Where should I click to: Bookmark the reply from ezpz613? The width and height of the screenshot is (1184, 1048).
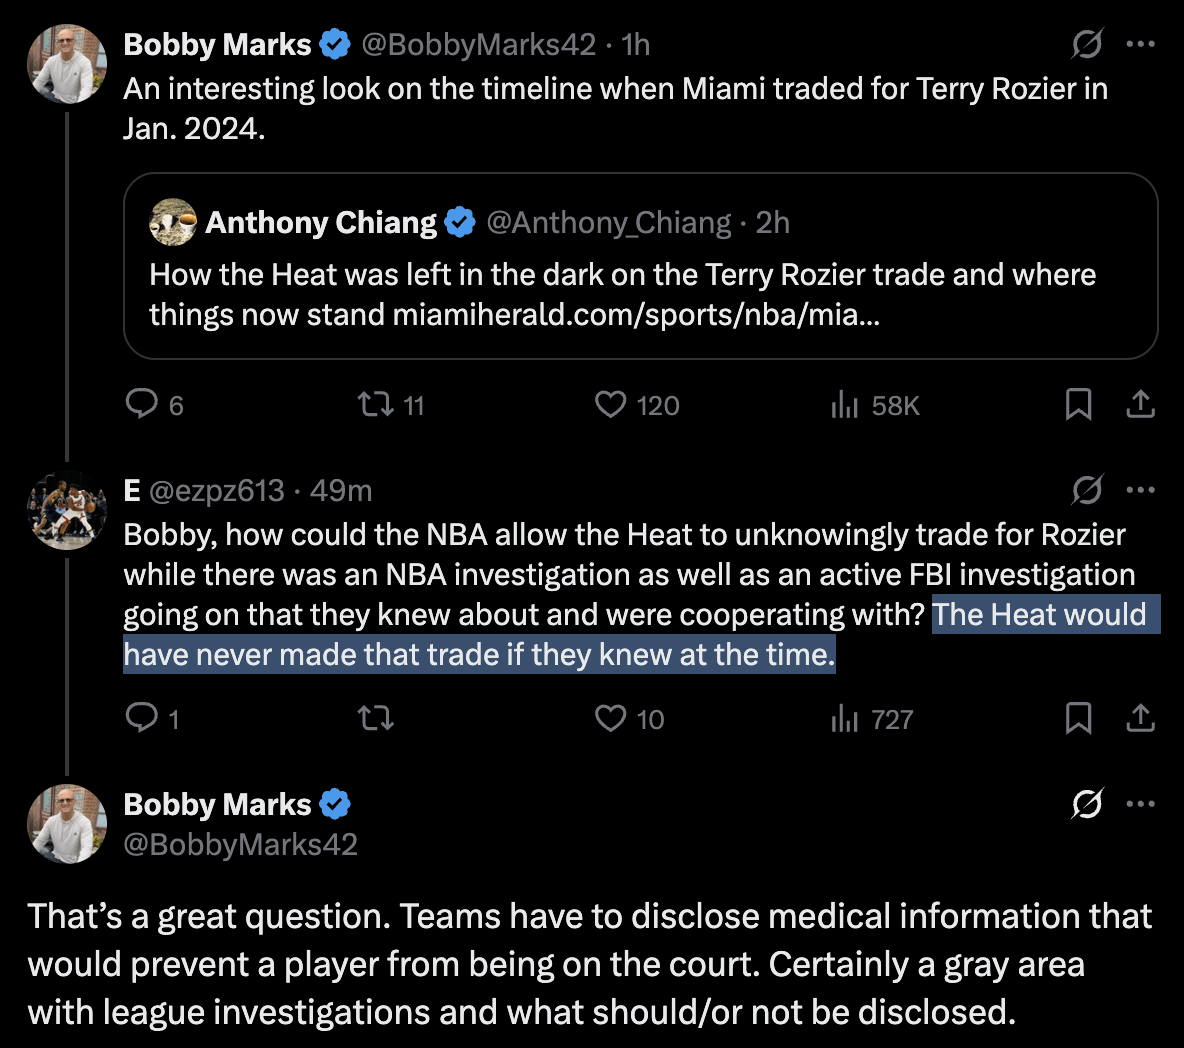(x=1078, y=718)
